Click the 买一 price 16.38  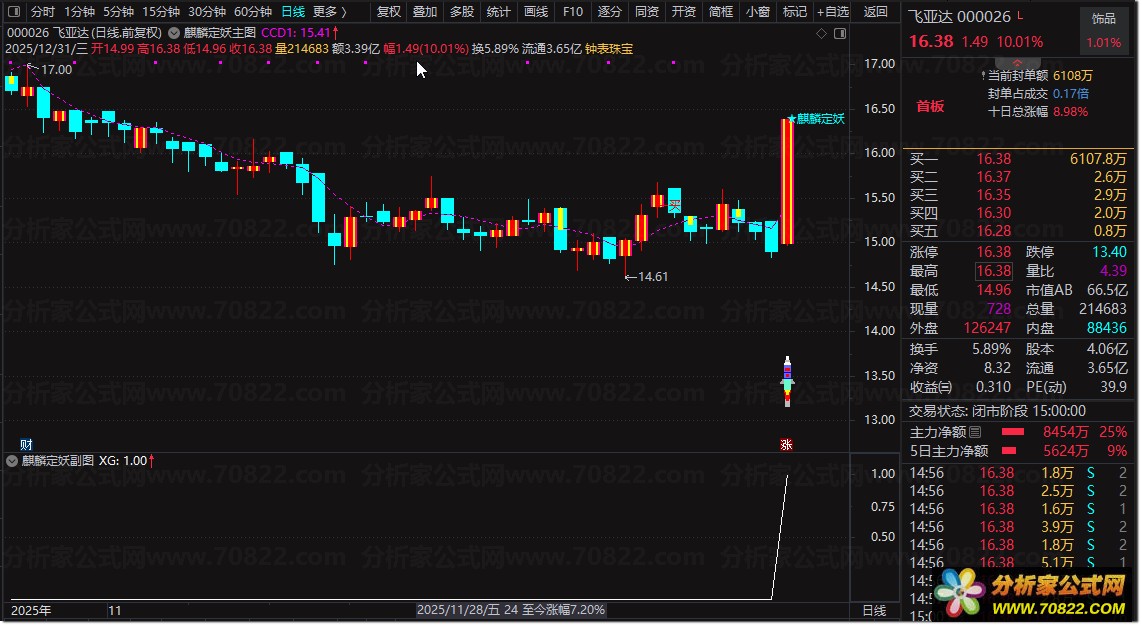pos(993,159)
